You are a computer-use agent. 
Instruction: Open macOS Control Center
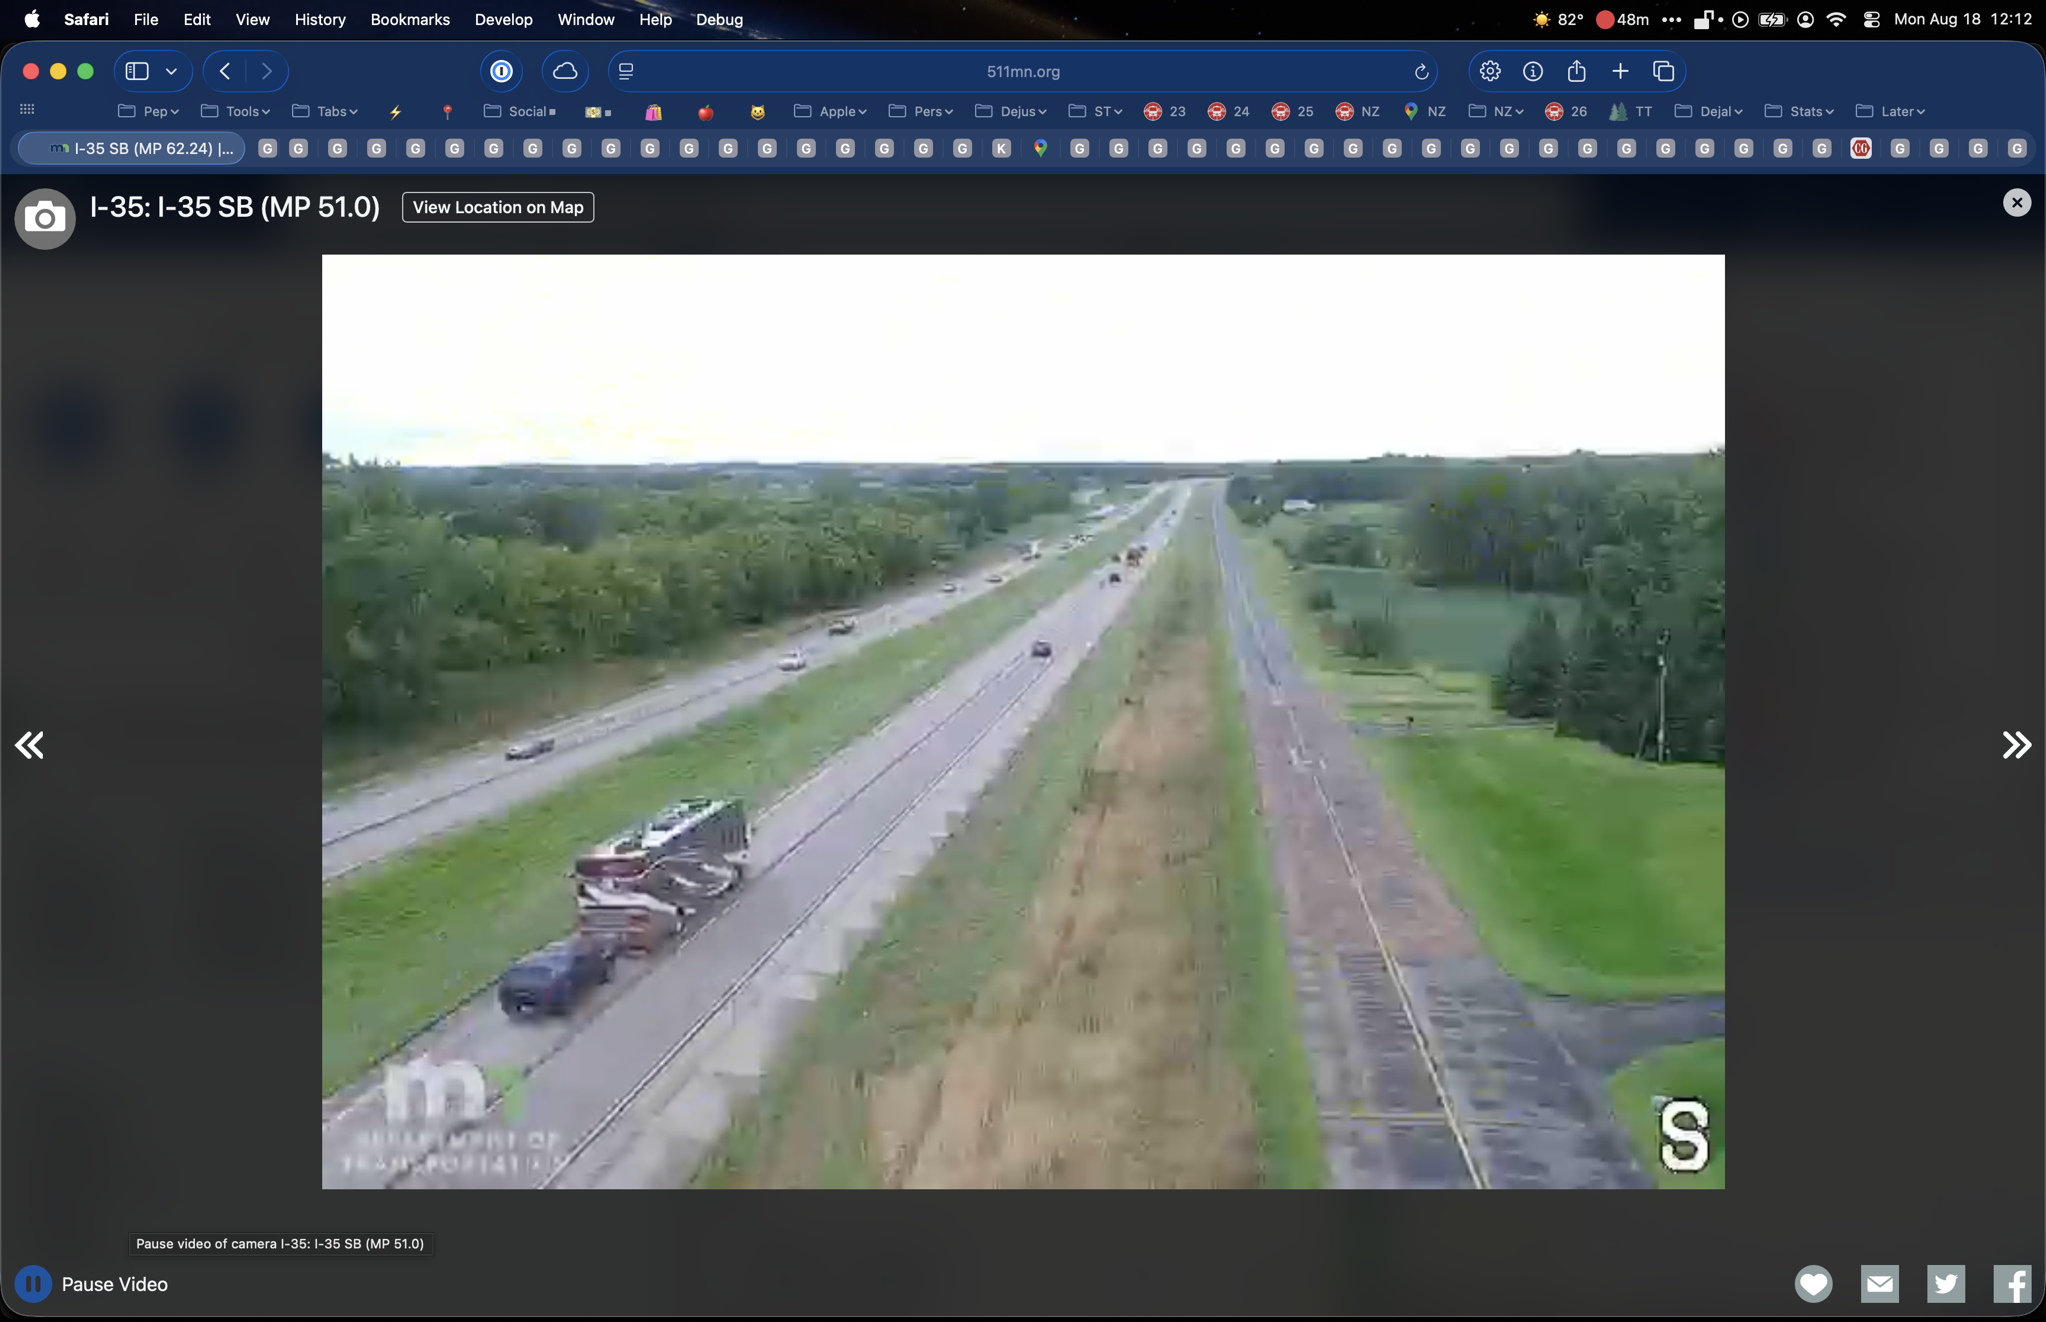tap(1872, 19)
